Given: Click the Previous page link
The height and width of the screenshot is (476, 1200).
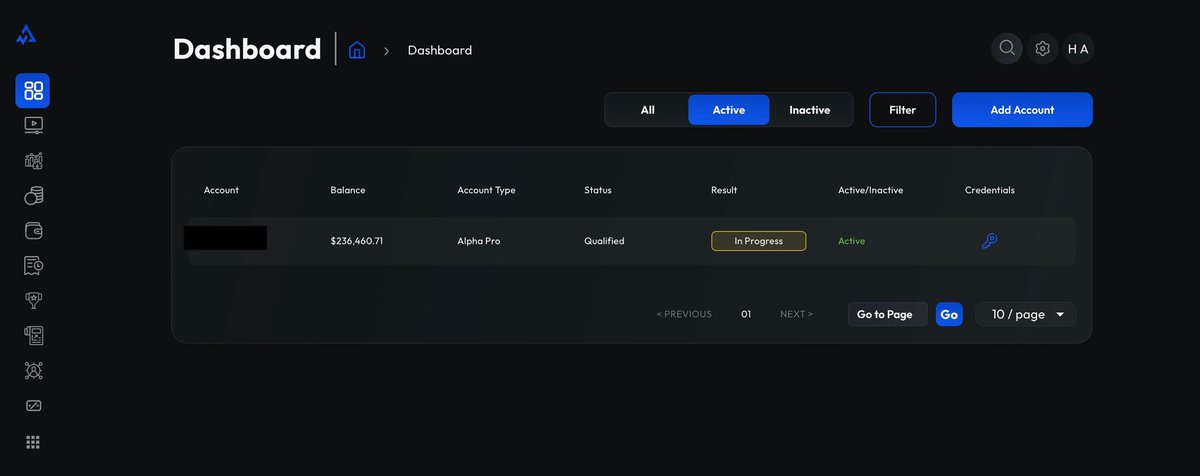Looking at the screenshot, I should pyautogui.click(x=684, y=314).
